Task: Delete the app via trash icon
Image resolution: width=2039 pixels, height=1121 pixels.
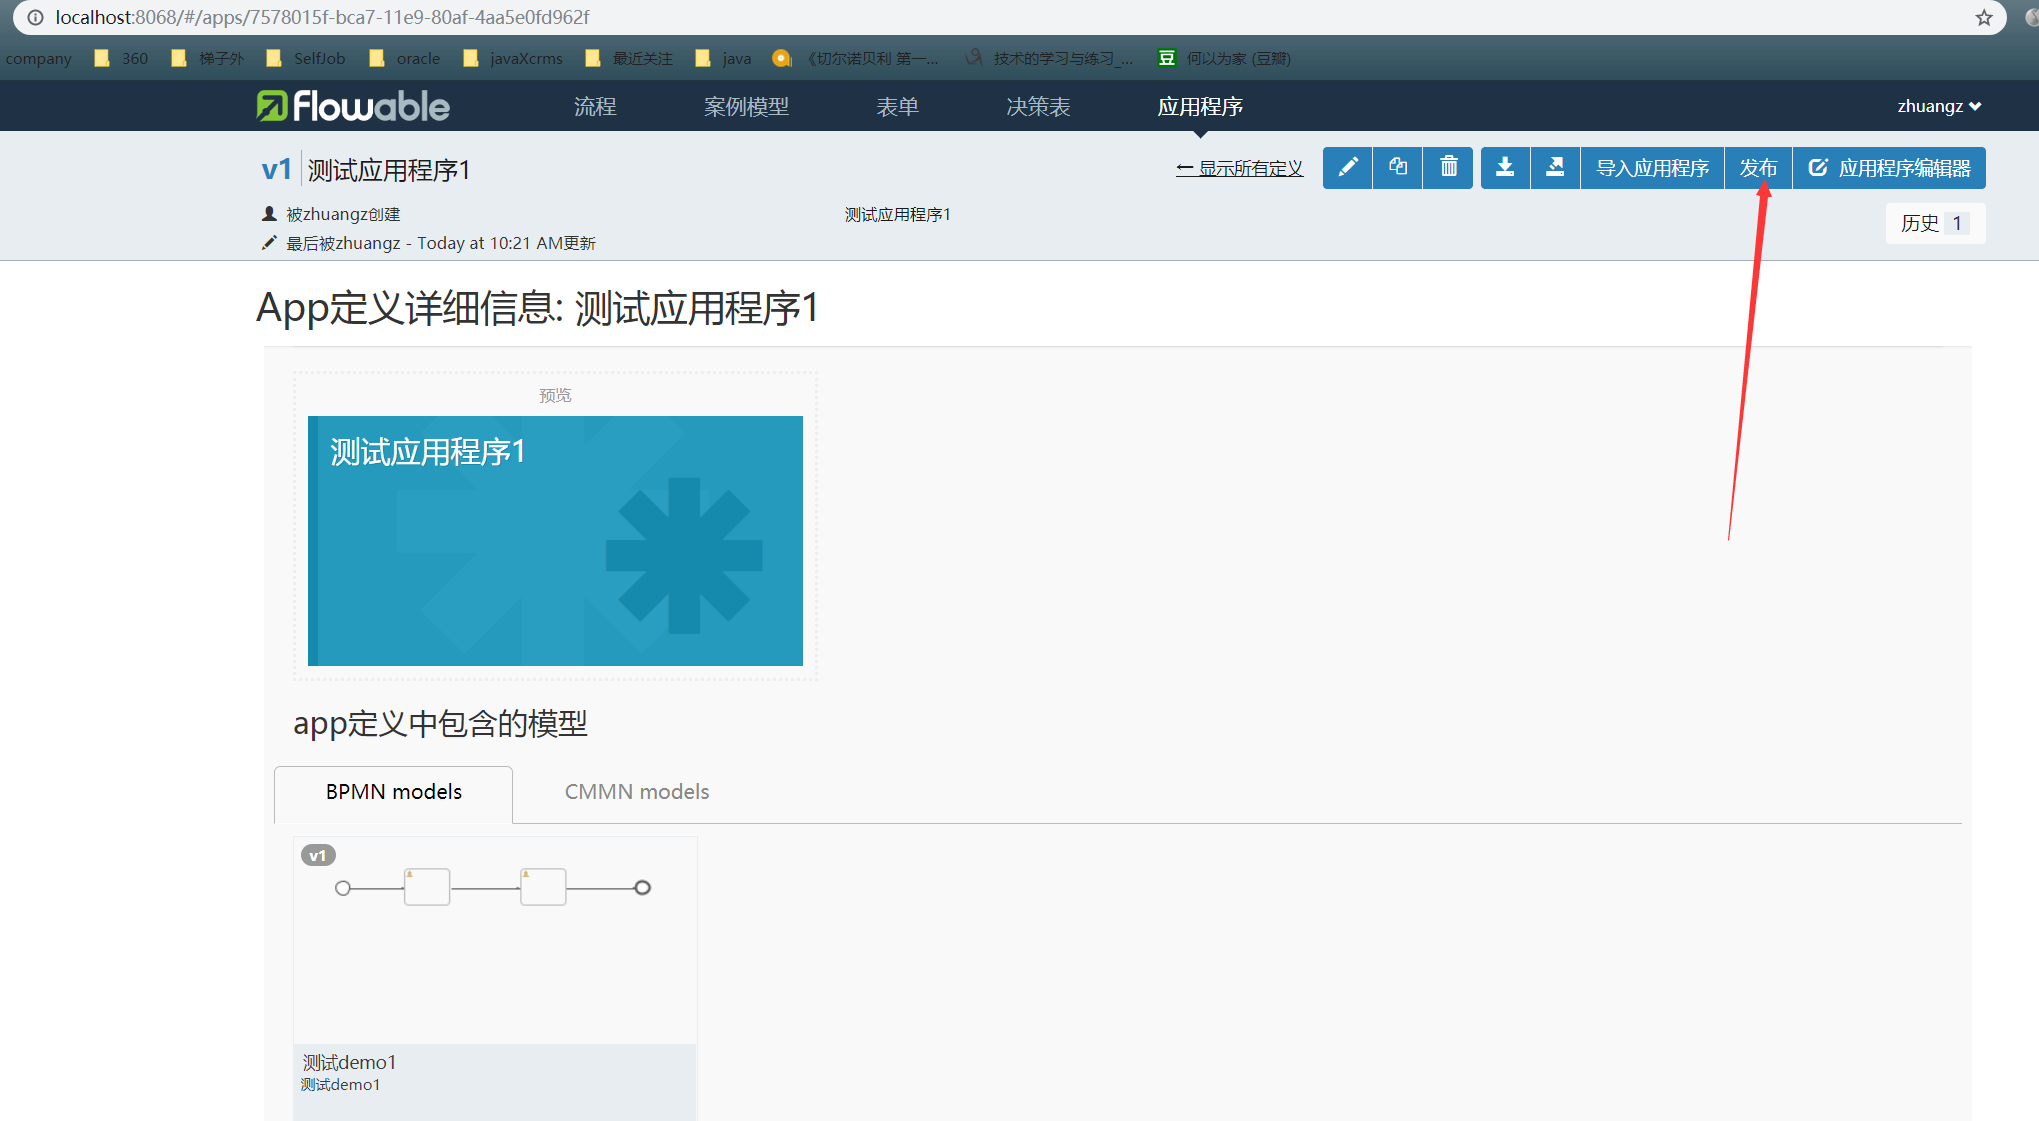Action: (x=1448, y=167)
